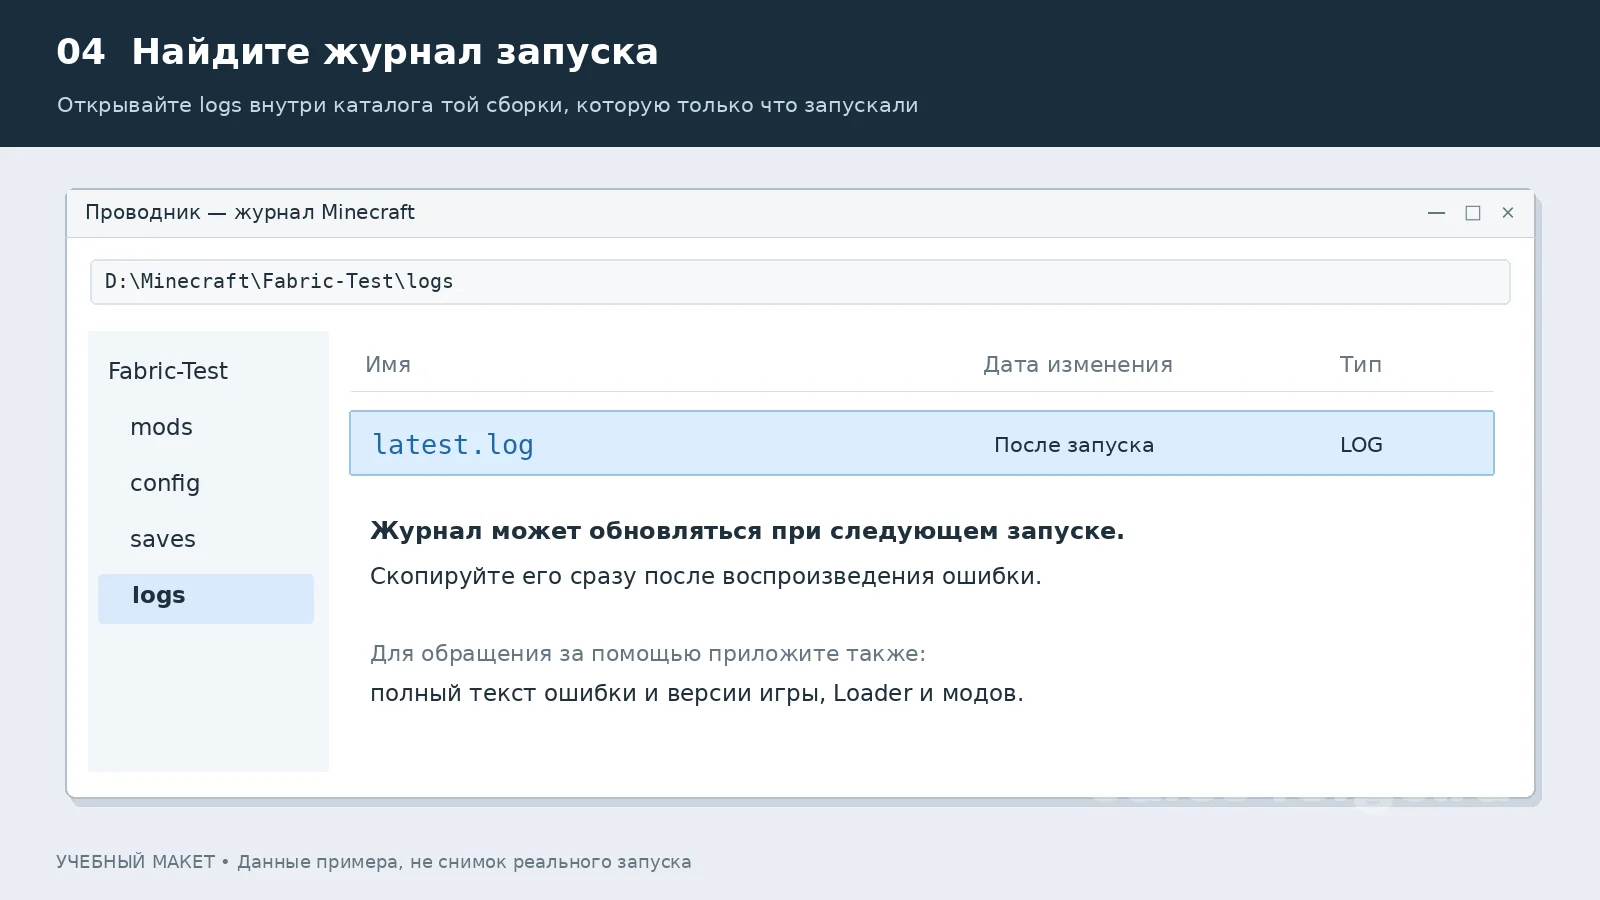Open the saves folder in sidebar

pos(163,539)
